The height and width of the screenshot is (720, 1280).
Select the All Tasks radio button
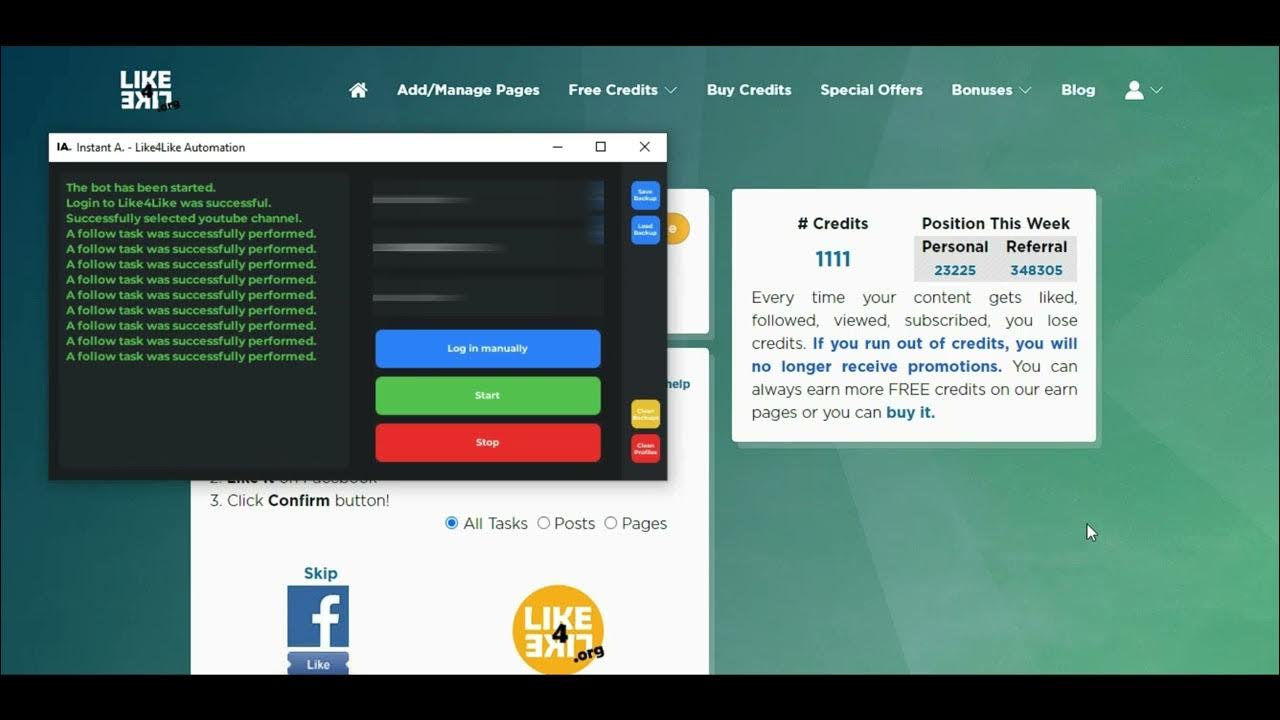(x=451, y=523)
